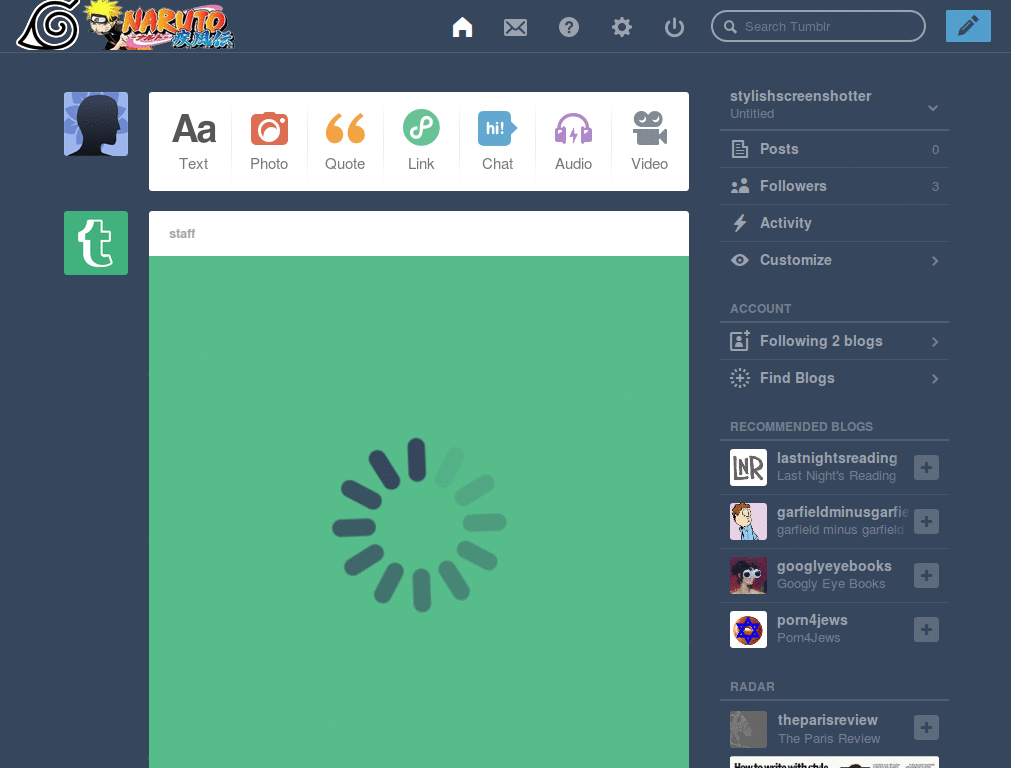Open the Quote post composer
This screenshot has height=768, width=1024.
click(x=345, y=141)
